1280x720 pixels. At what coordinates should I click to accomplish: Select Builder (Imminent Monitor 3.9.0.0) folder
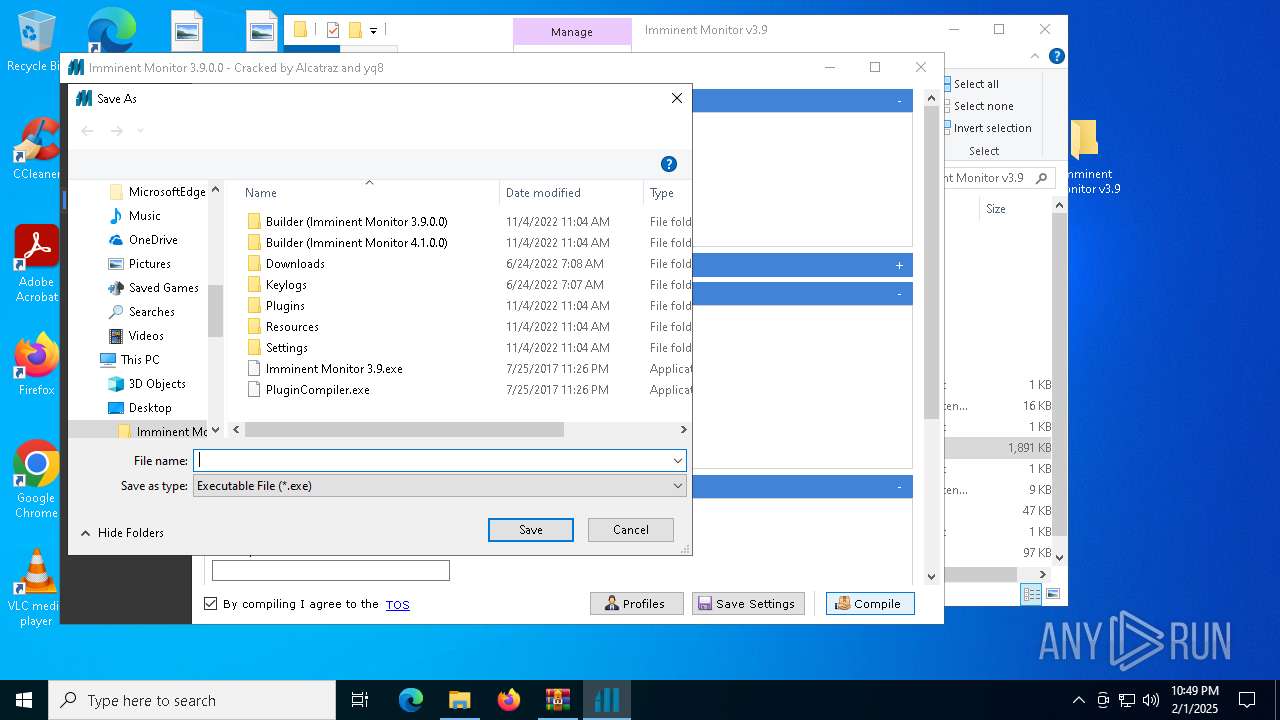click(x=356, y=222)
